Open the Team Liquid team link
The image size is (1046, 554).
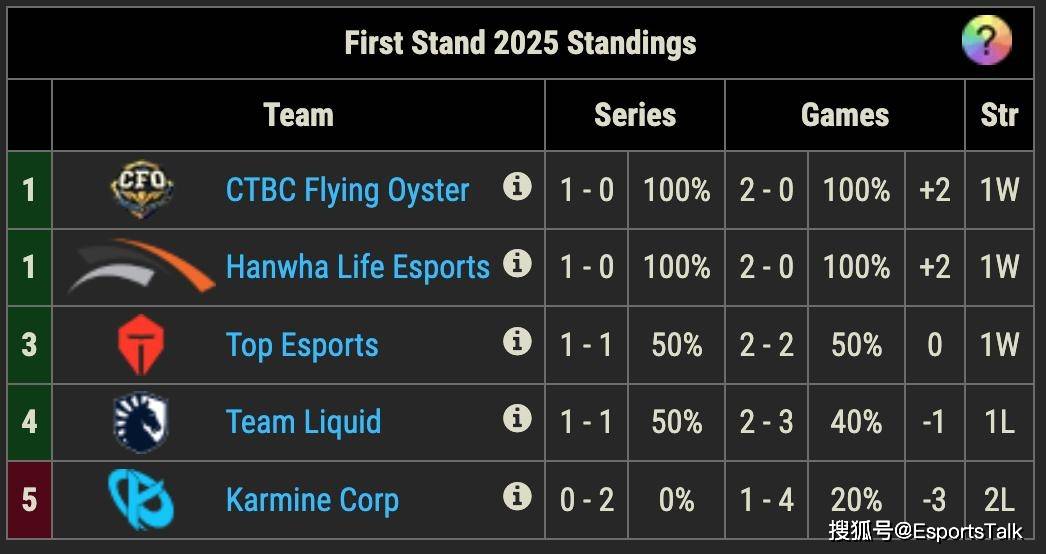point(304,422)
